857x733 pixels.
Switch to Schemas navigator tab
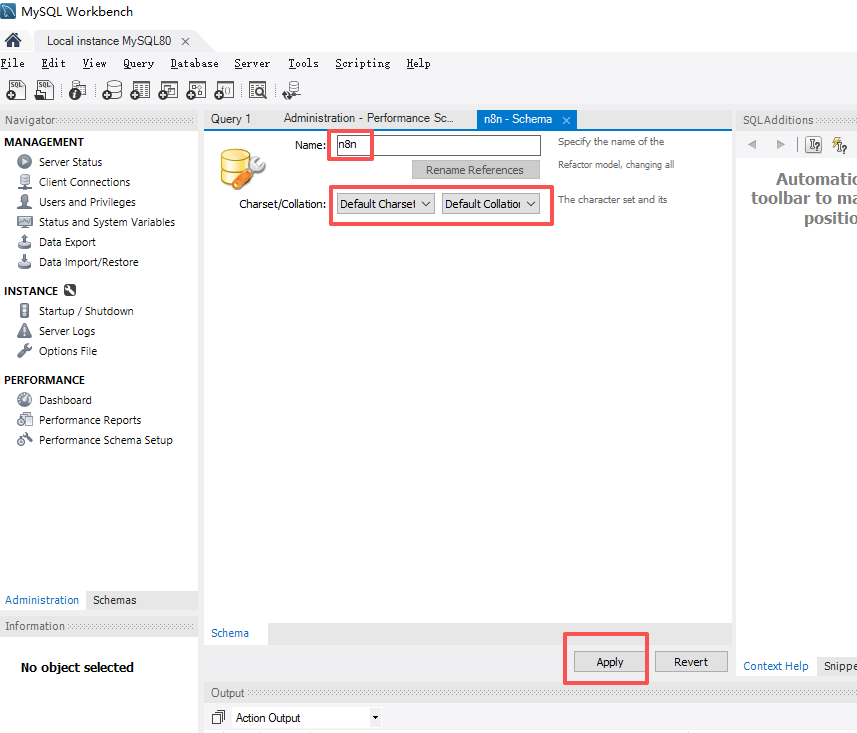pos(114,600)
